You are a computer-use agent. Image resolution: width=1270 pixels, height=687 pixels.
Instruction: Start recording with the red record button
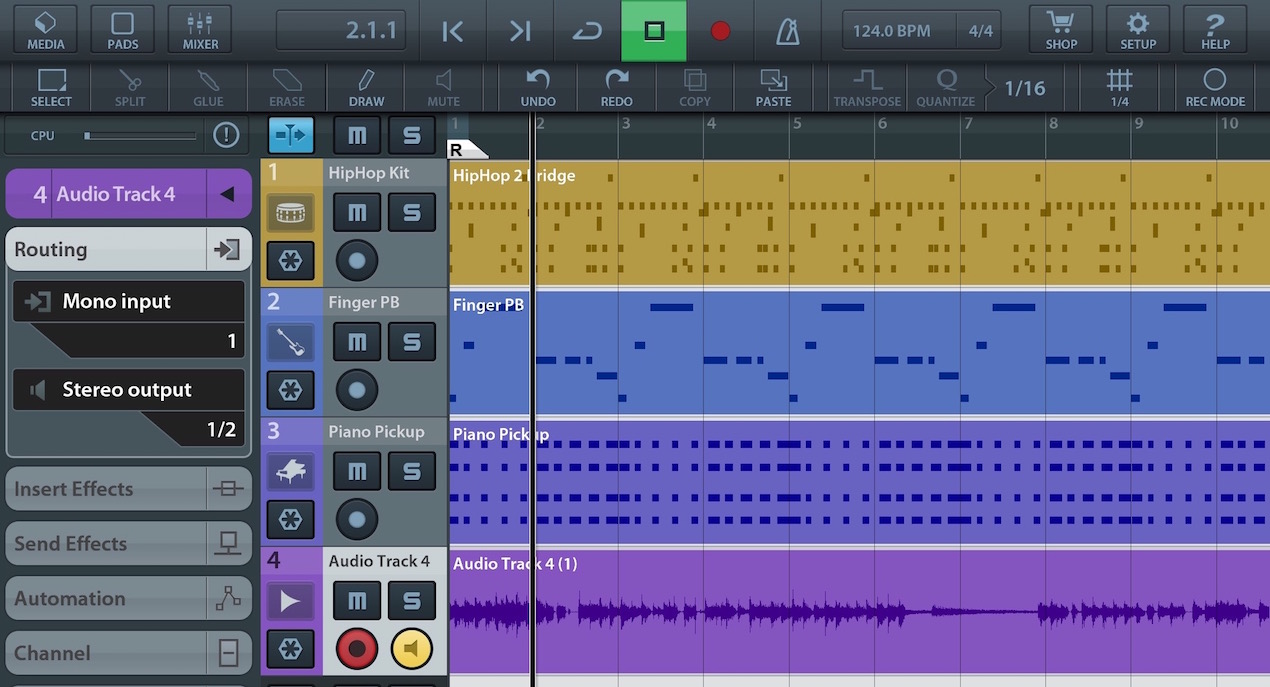720,31
